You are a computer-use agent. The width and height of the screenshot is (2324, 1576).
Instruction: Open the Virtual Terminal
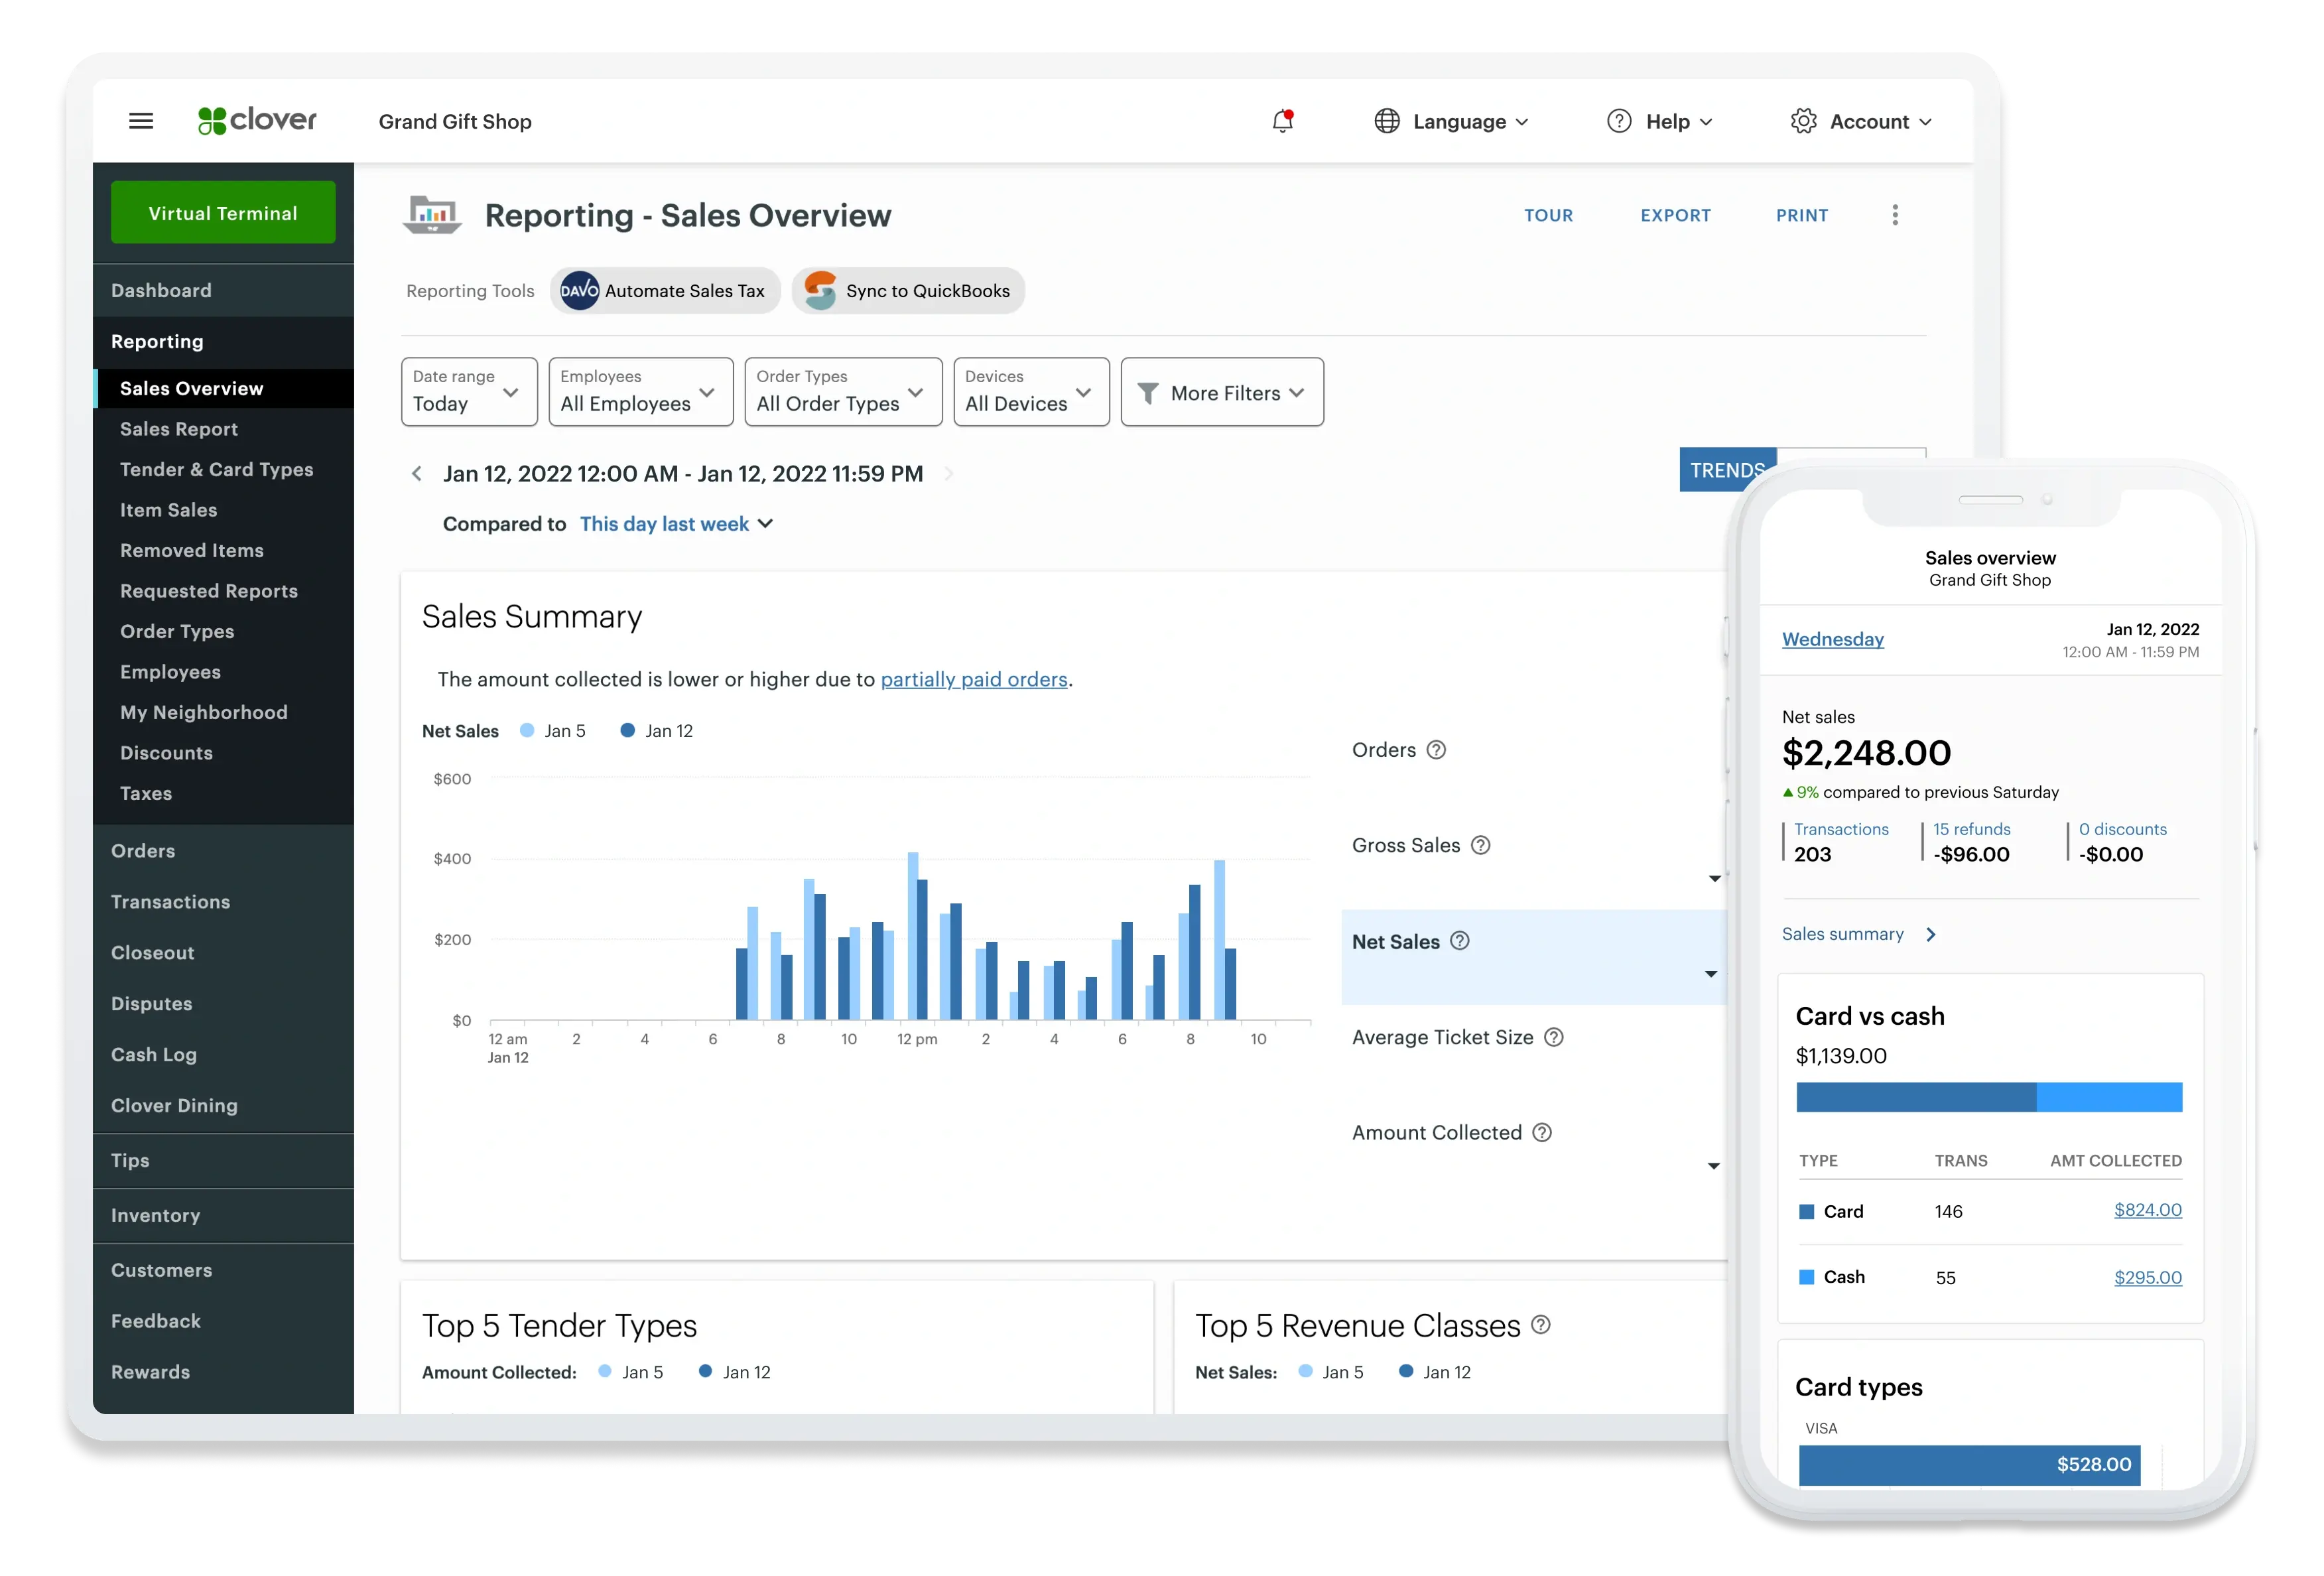coord(222,212)
